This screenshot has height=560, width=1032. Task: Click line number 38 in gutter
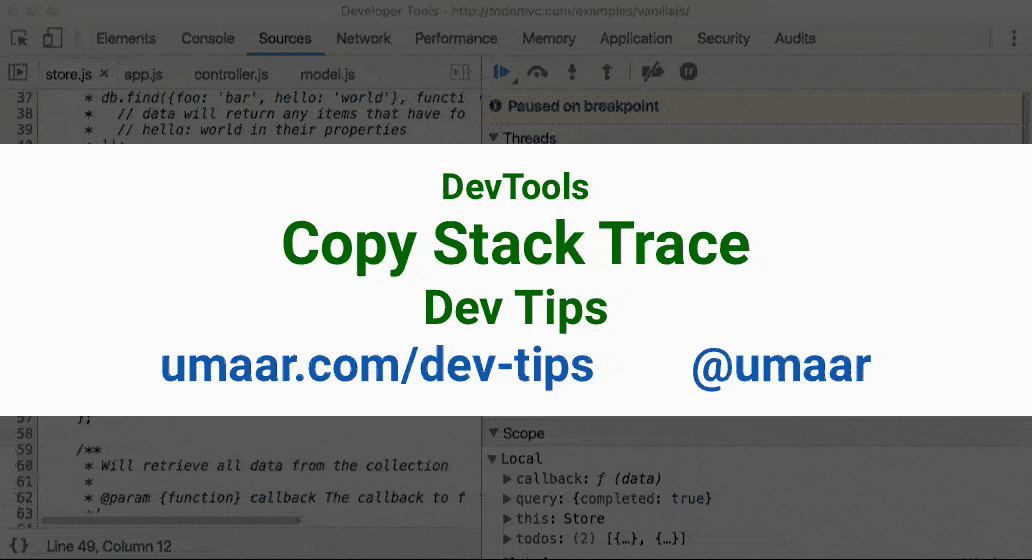[x=24, y=114]
